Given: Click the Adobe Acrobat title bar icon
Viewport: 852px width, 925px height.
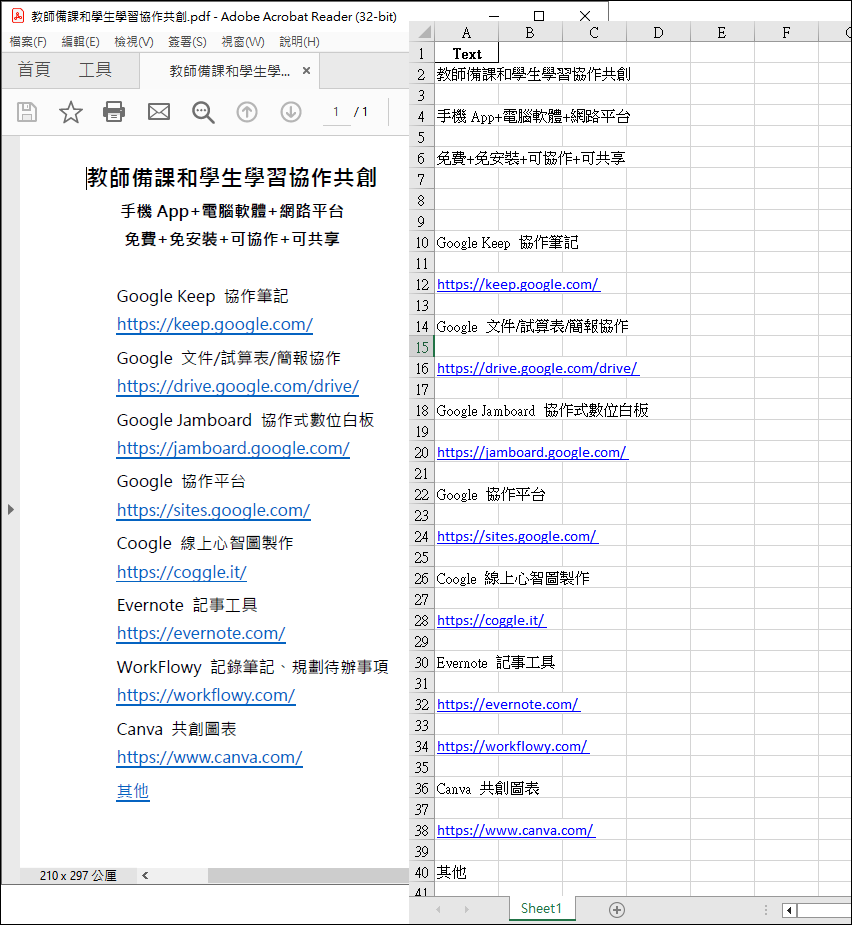Looking at the screenshot, I should 18,16.
